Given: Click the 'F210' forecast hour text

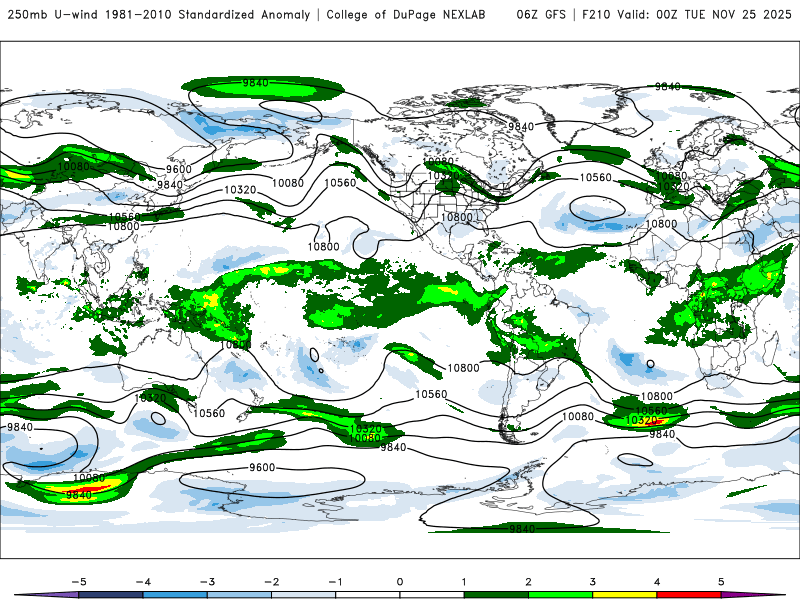Looking at the screenshot, I should [x=596, y=14].
